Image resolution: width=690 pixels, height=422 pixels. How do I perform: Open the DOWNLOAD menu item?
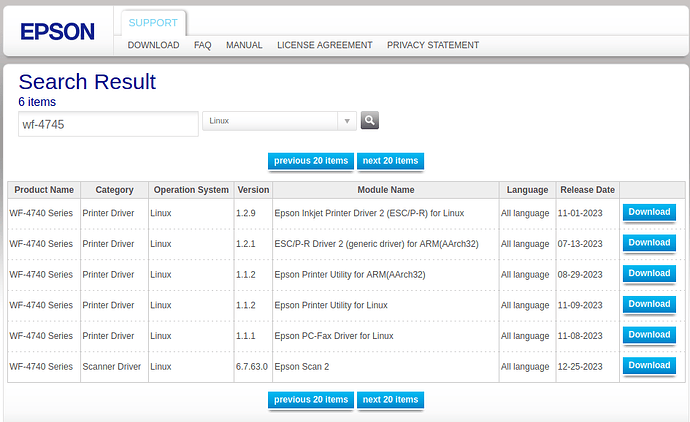(x=153, y=45)
